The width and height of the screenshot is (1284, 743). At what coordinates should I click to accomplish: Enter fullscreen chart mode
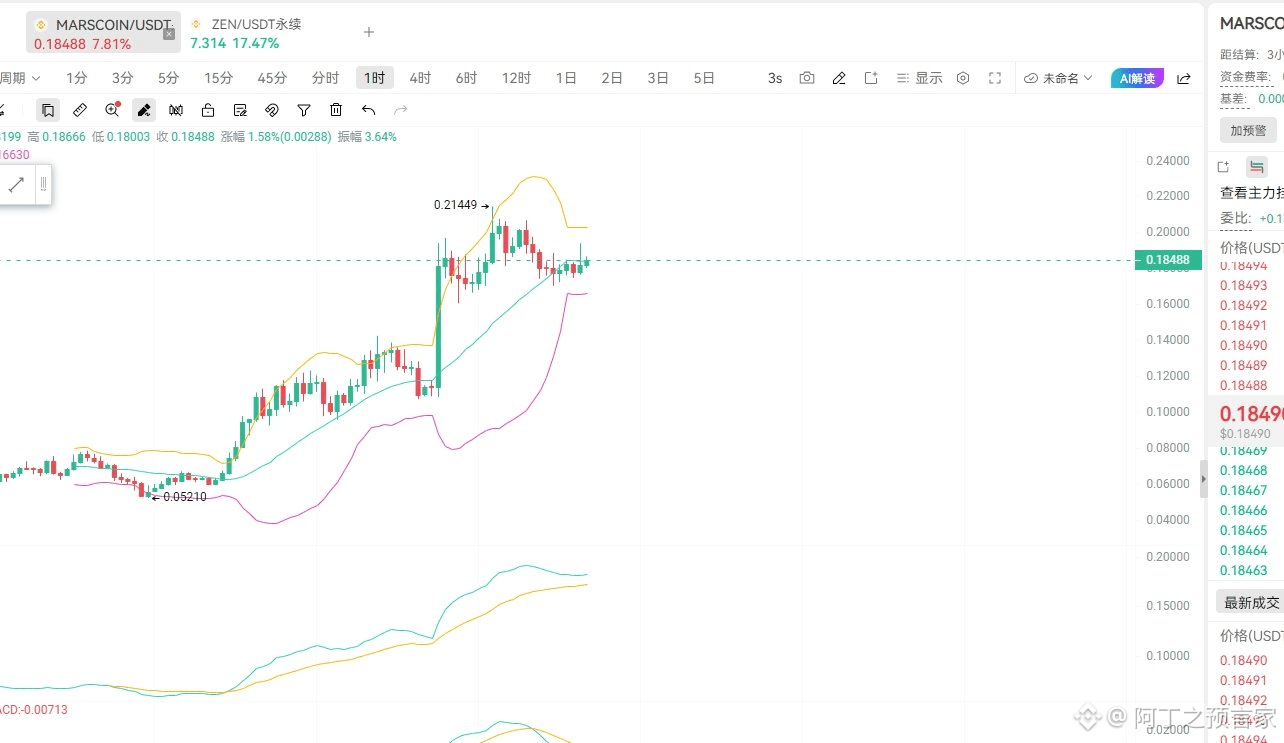pyautogui.click(x=995, y=78)
